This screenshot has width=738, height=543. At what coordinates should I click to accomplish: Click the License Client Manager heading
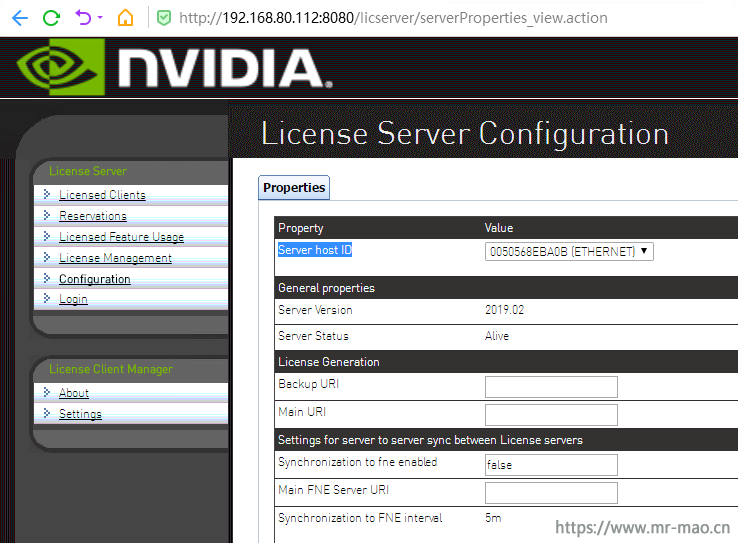point(111,369)
